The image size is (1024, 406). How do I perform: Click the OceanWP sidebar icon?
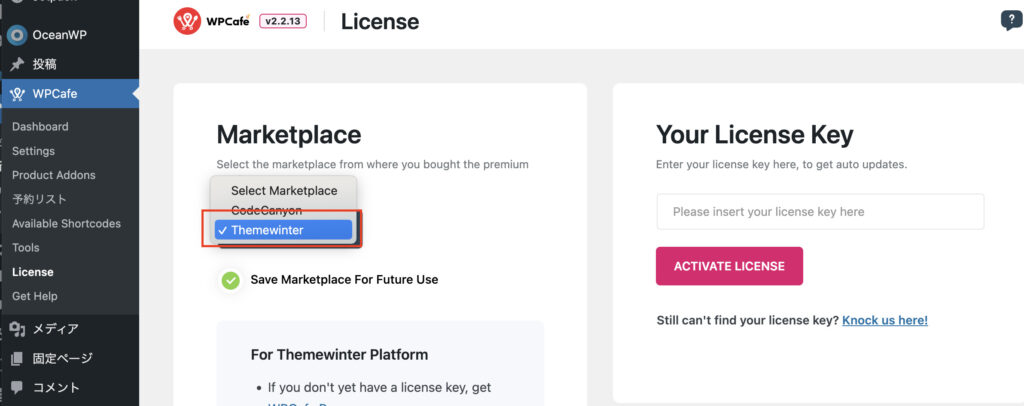[x=16, y=35]
